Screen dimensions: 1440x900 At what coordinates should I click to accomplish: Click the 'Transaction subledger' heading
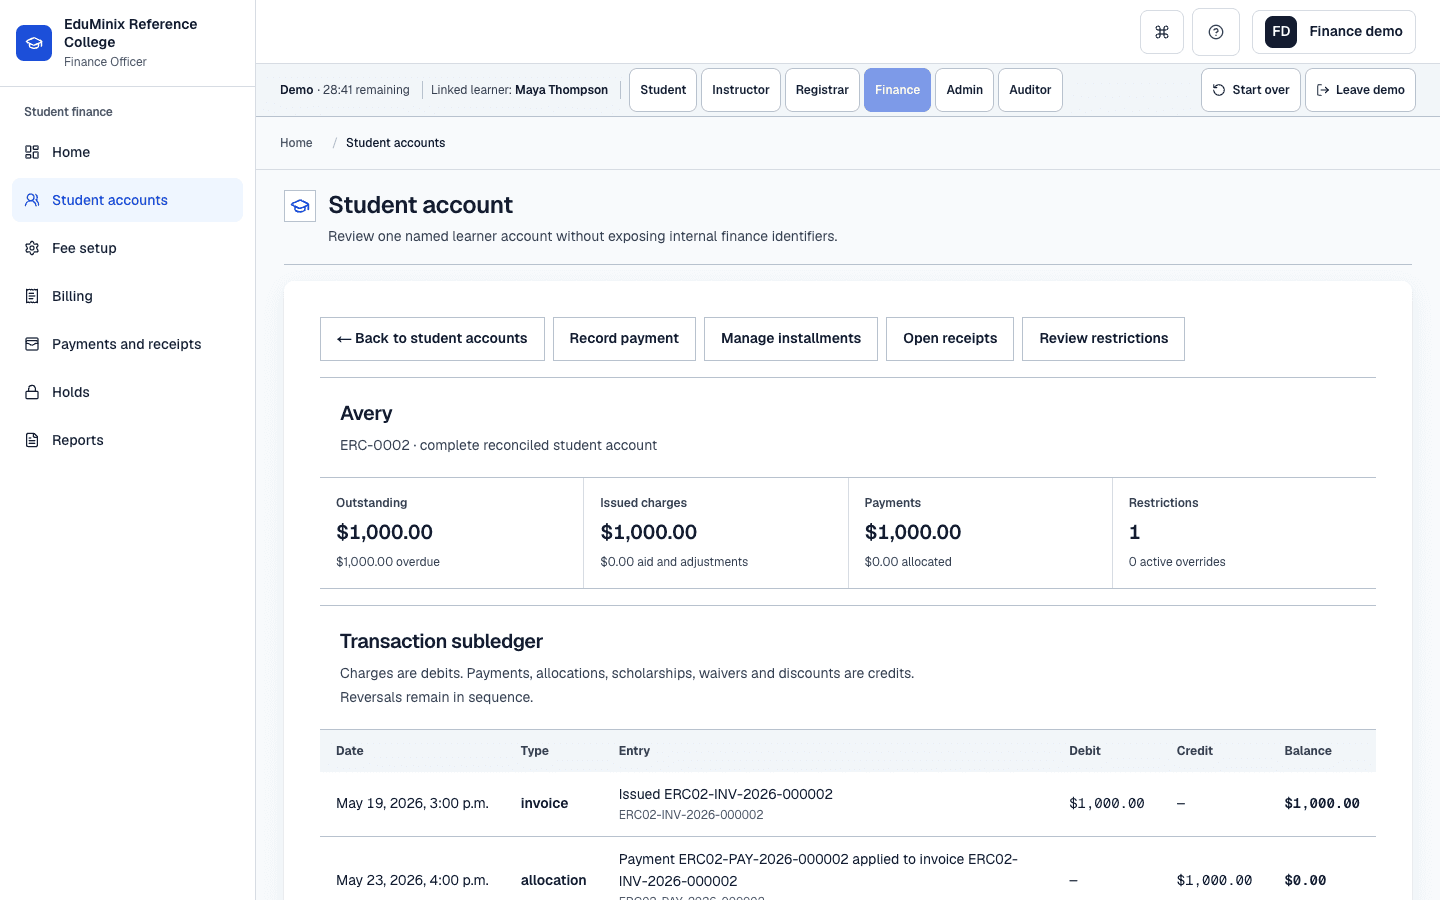click(441, 642)
